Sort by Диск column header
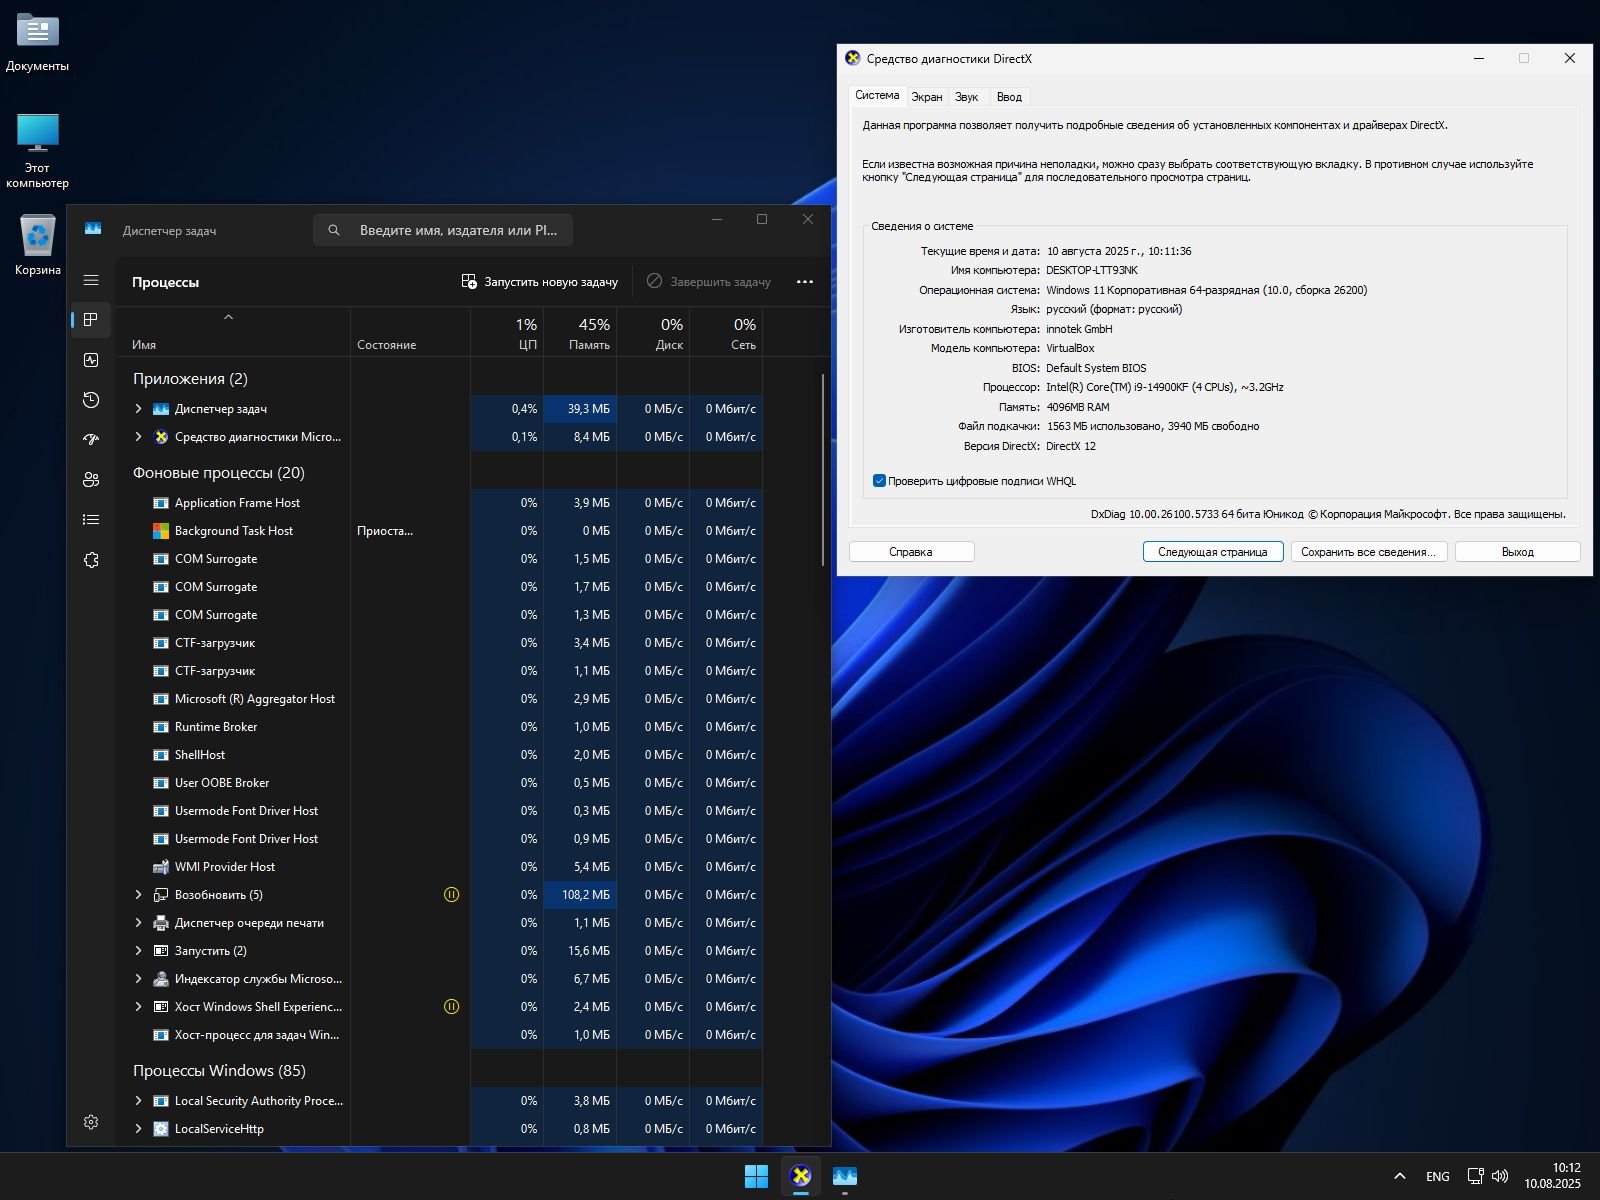The image size is (1600, 1200). click(653, 332)
